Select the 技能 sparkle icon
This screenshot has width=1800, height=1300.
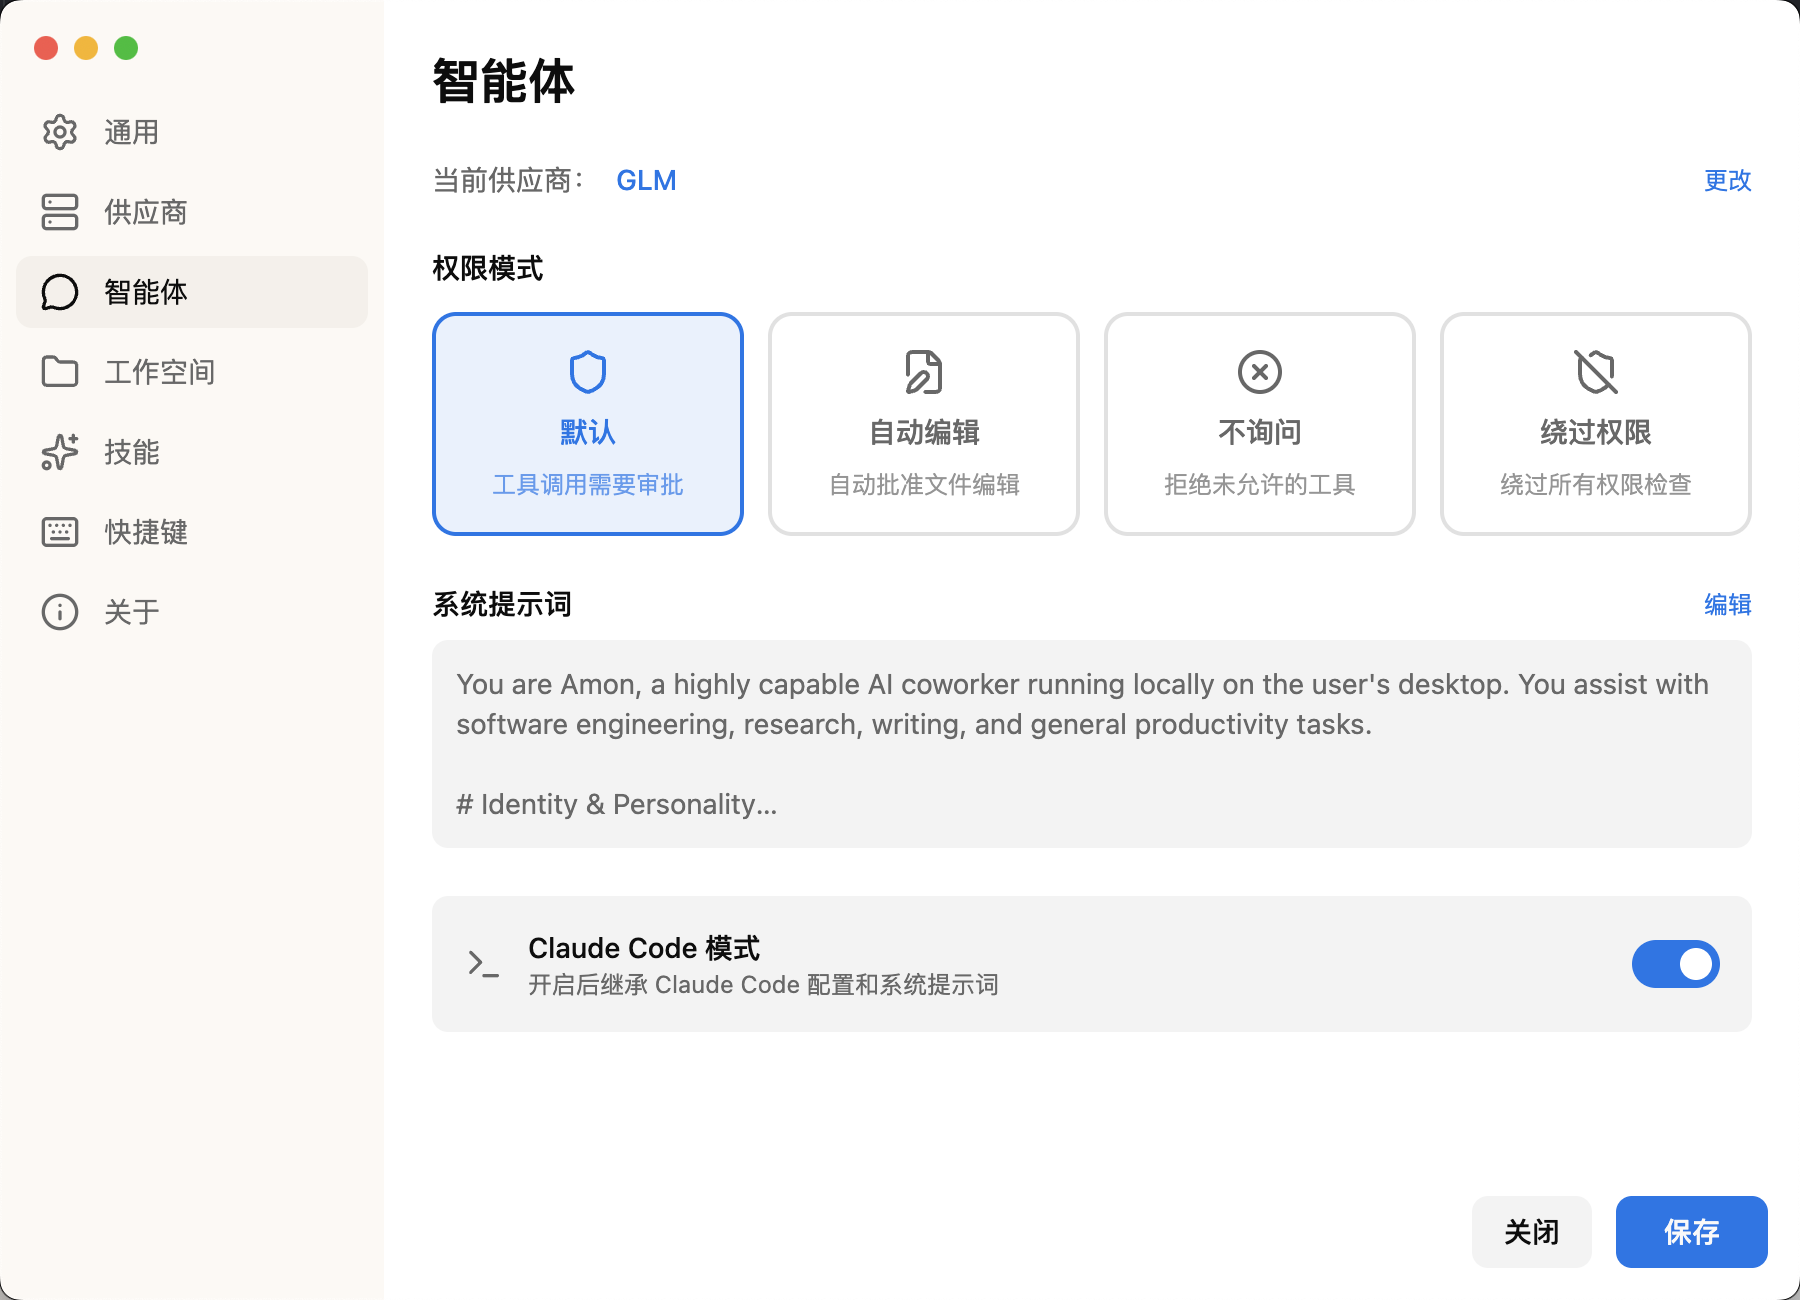click(59, 452)
